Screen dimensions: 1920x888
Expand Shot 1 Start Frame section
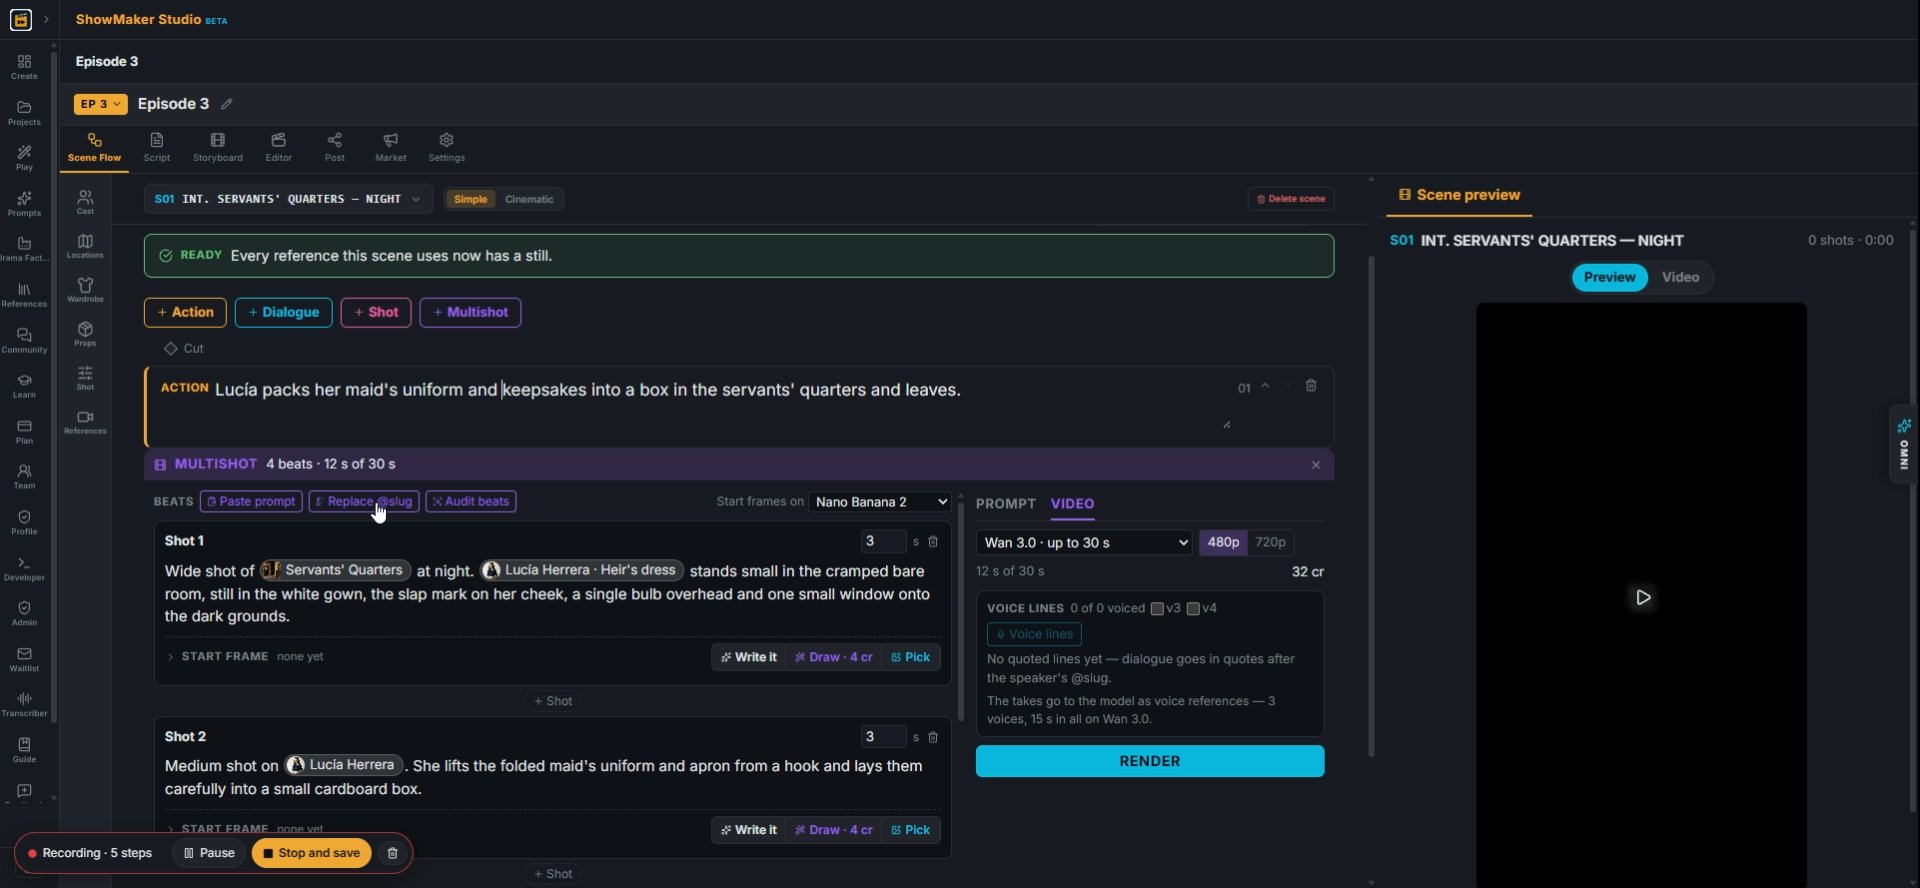point(171,657)
